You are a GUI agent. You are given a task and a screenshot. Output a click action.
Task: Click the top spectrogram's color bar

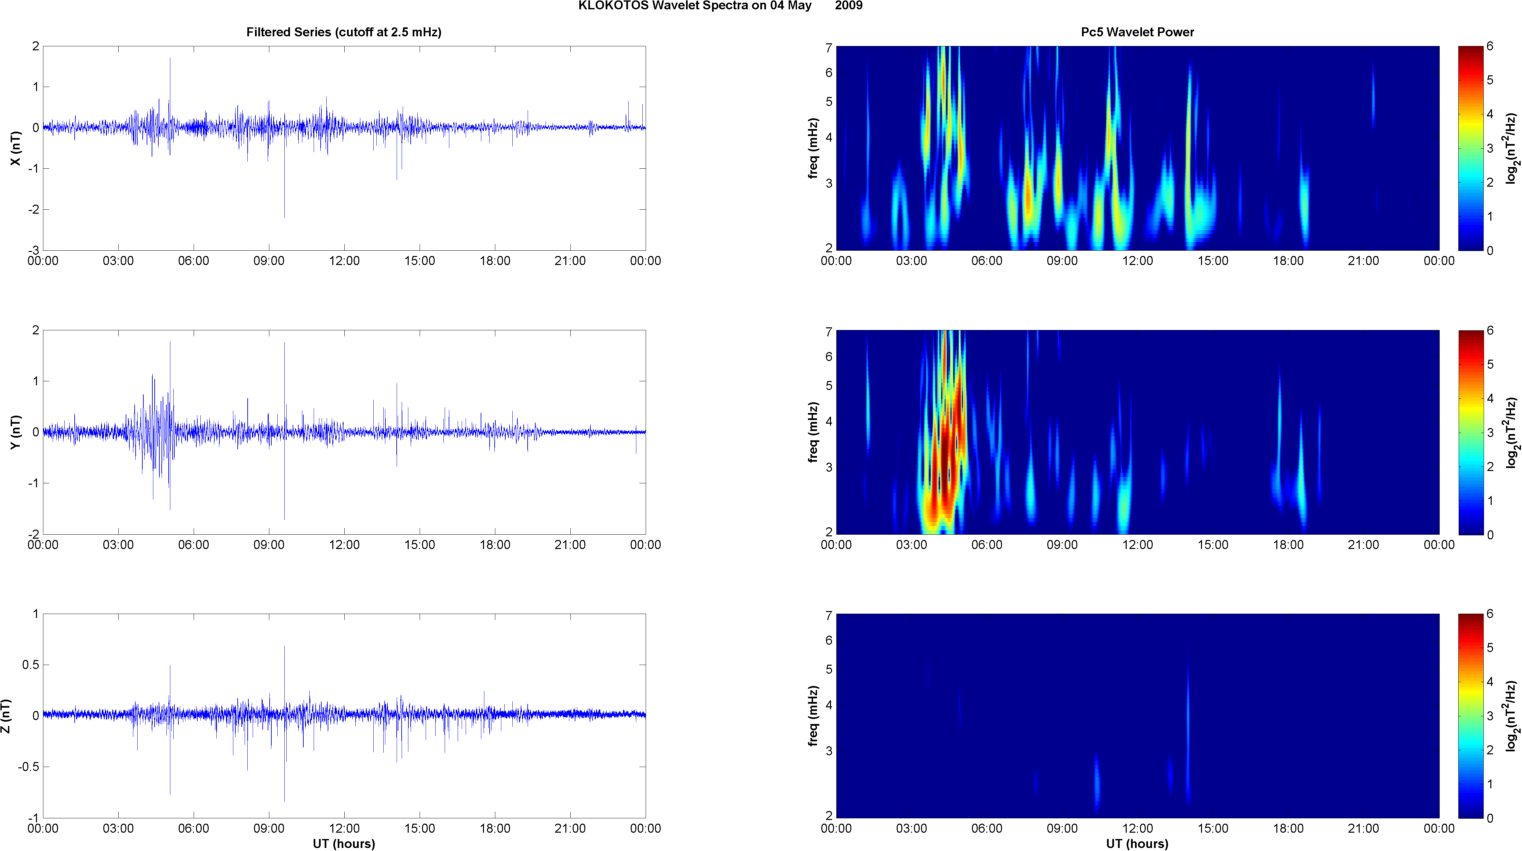tap(1470, 148)
